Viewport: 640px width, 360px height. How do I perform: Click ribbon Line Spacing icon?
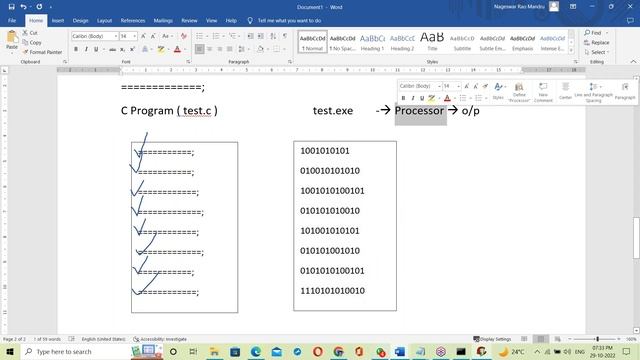(x=242, y=49)
